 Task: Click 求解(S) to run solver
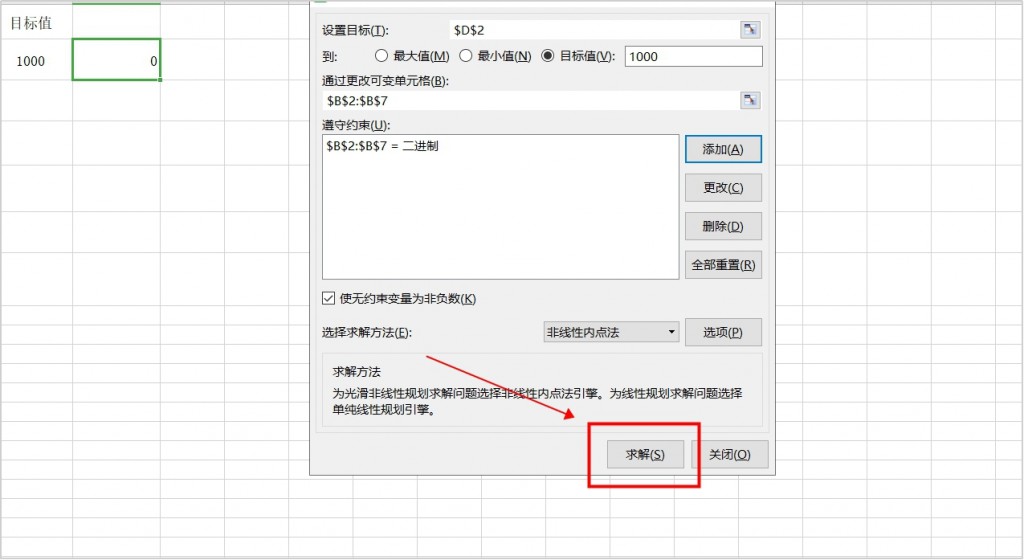pyautogui.click(x=645, y=454)
